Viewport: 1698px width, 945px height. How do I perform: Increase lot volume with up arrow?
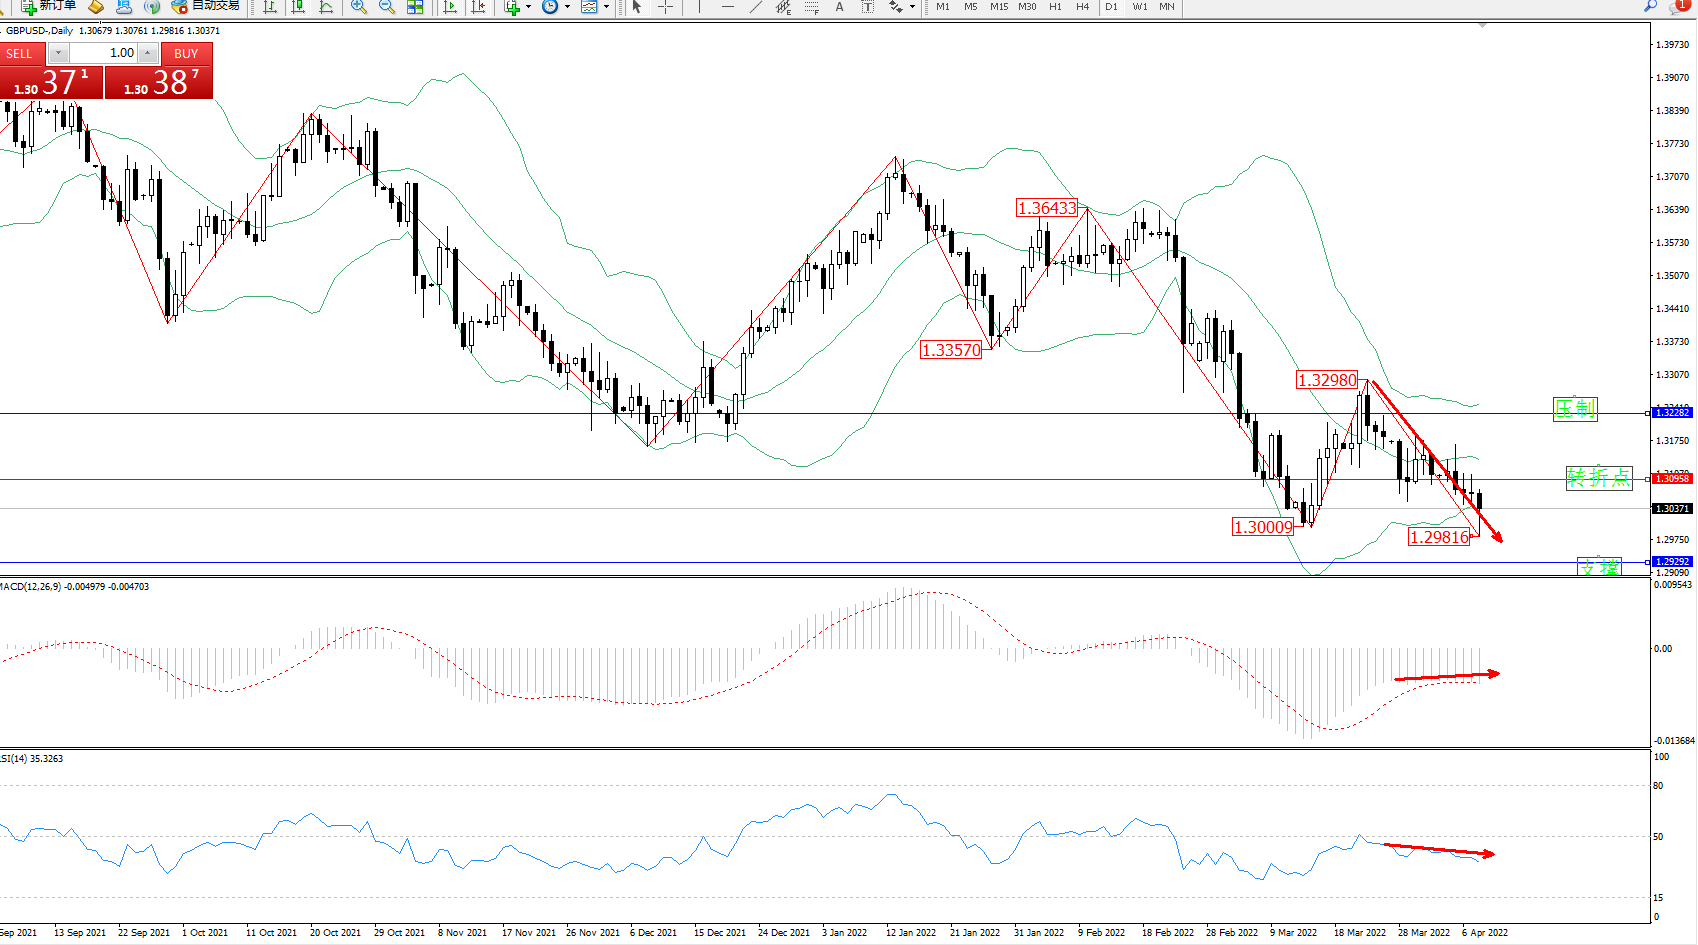point(148,53)
